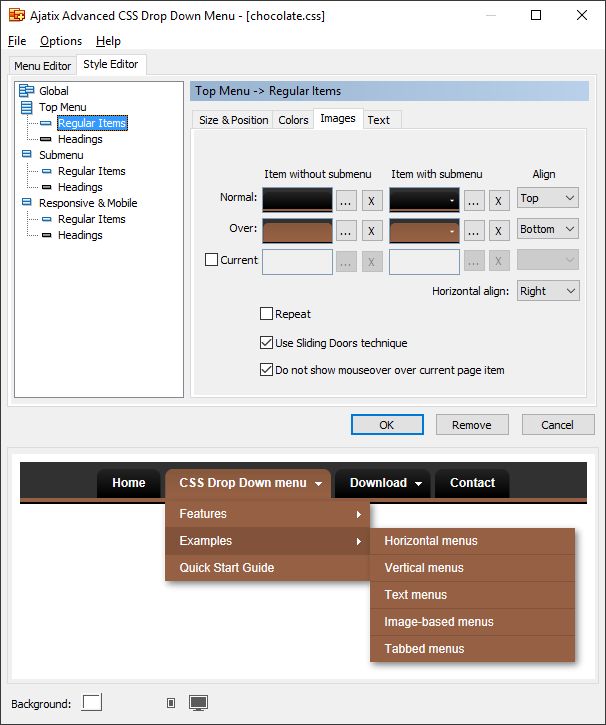Click icon beside Responsive Headings

47,235
